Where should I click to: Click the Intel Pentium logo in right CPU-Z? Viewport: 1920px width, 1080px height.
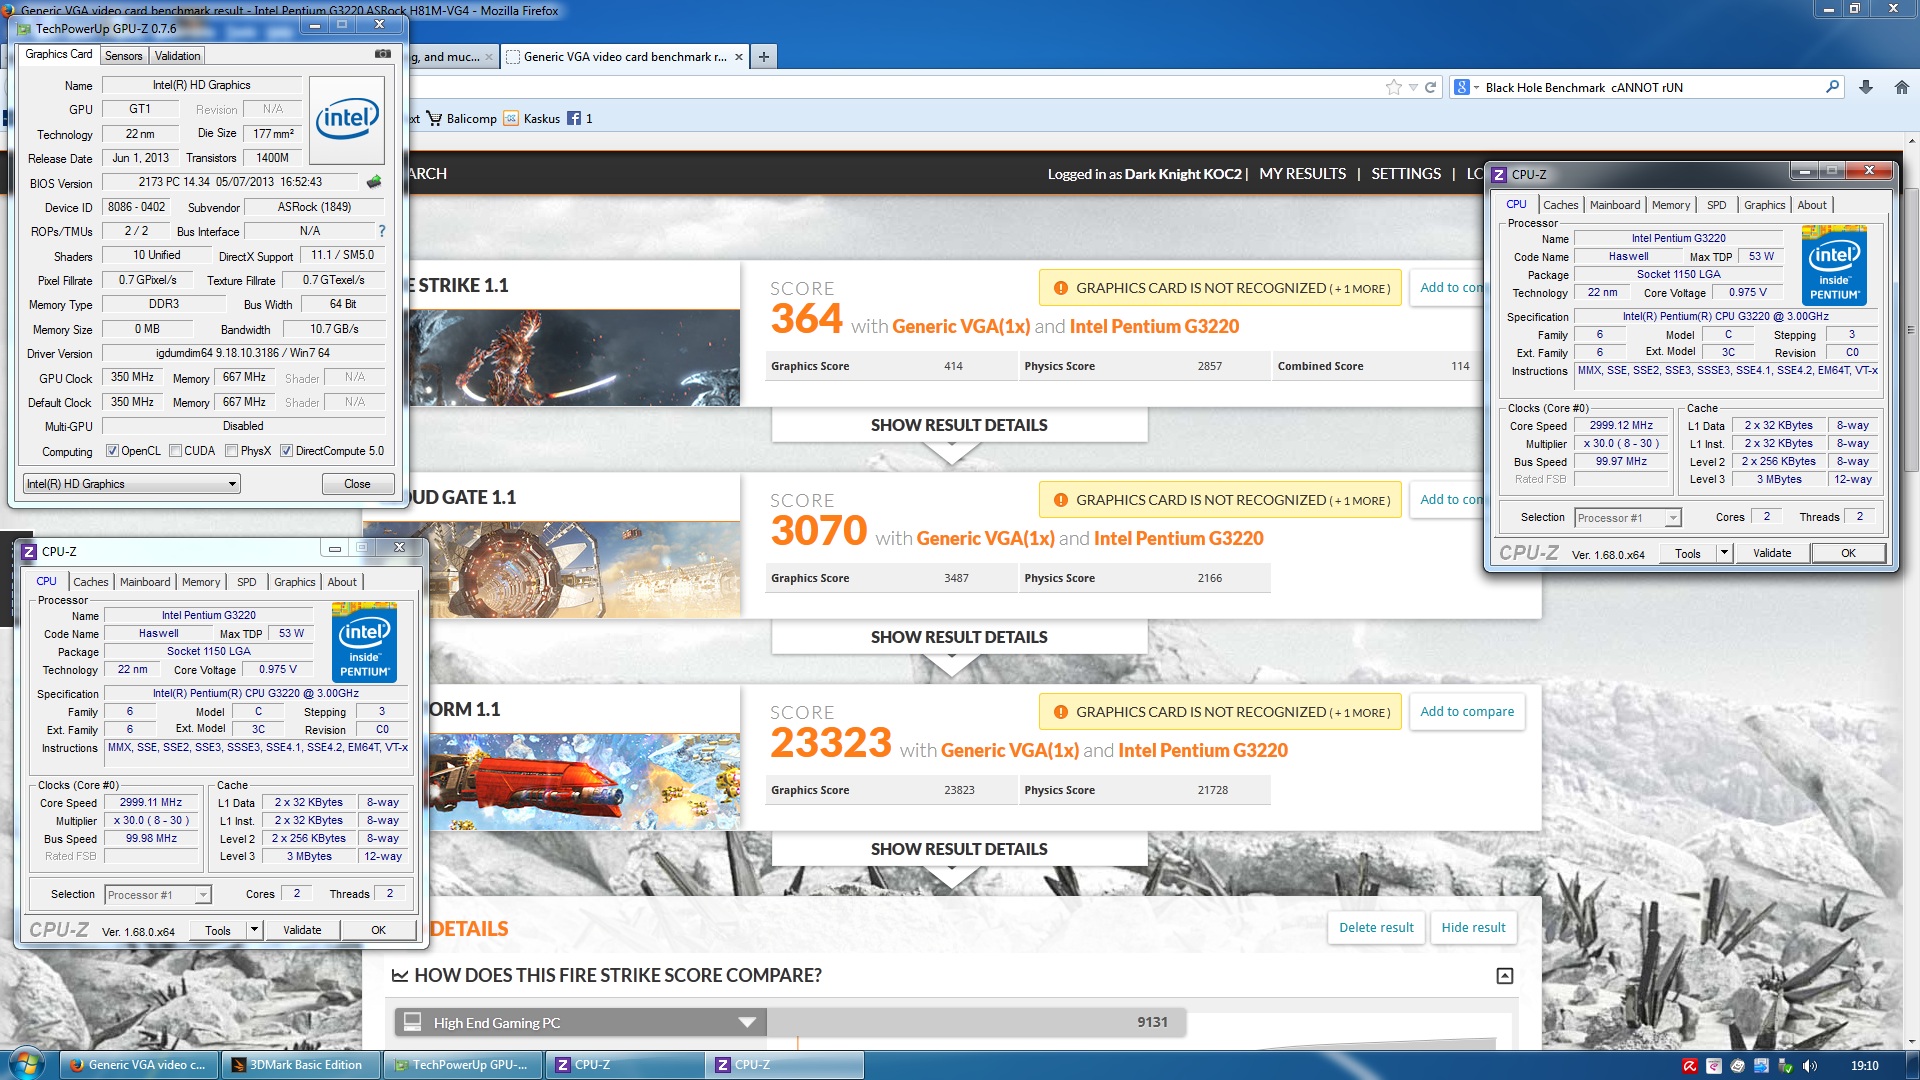1834,265
